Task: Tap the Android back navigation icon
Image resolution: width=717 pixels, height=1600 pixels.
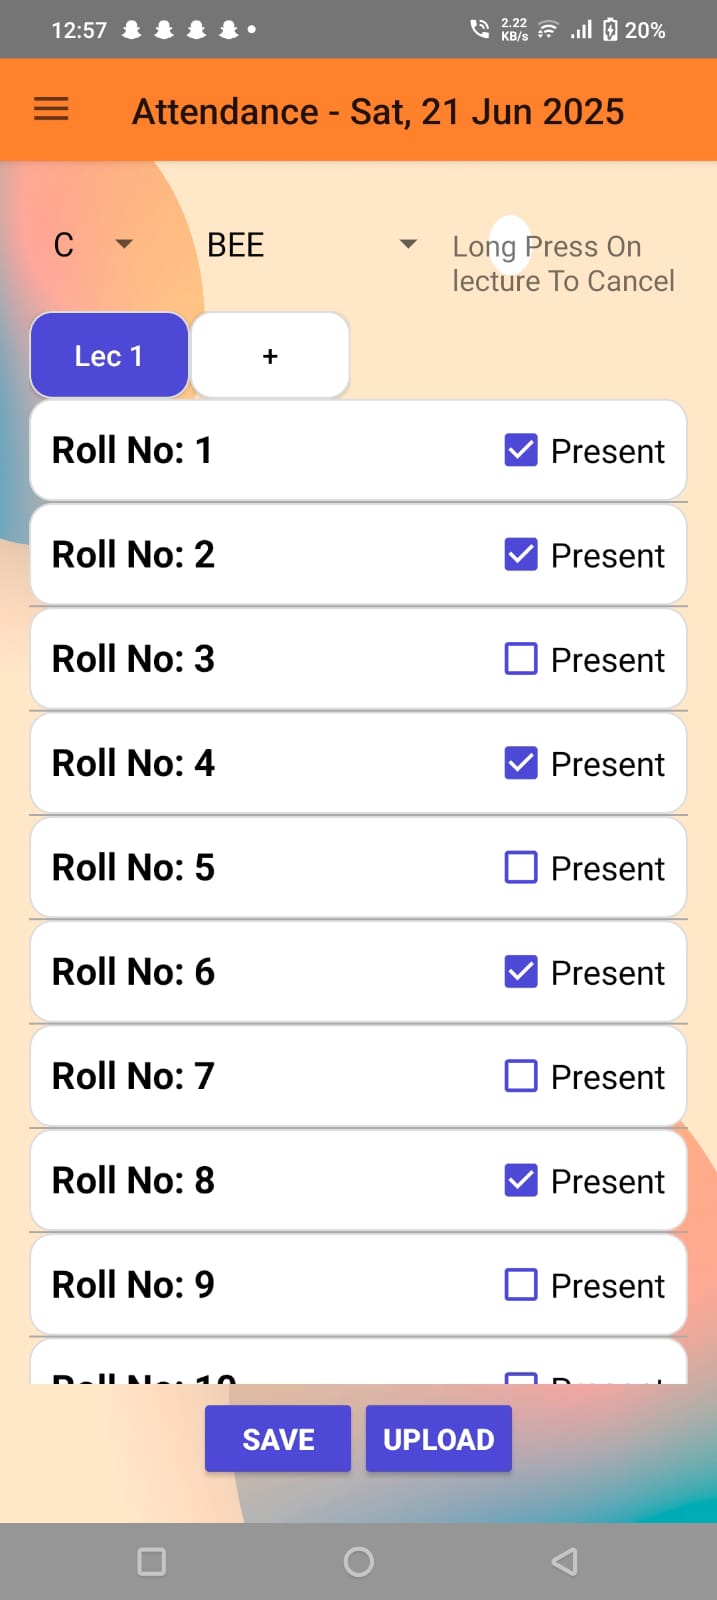Action: tap(564, 1561)
